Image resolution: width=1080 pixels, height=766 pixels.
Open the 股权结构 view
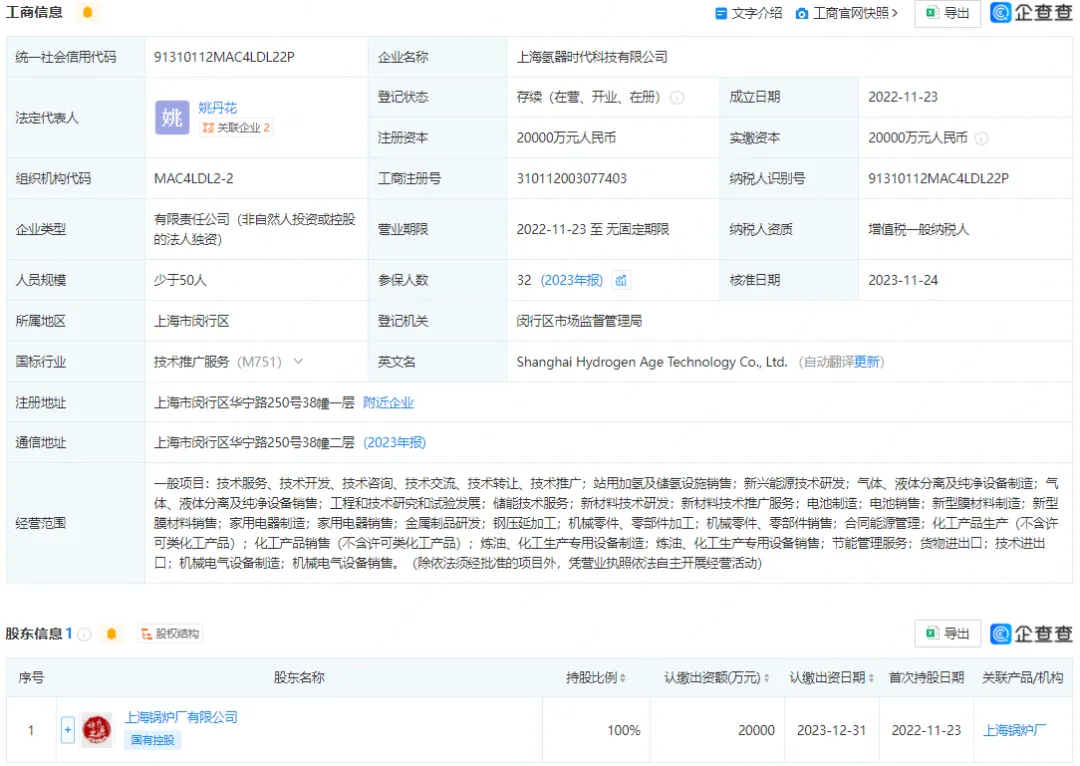[x=170, y=634]
